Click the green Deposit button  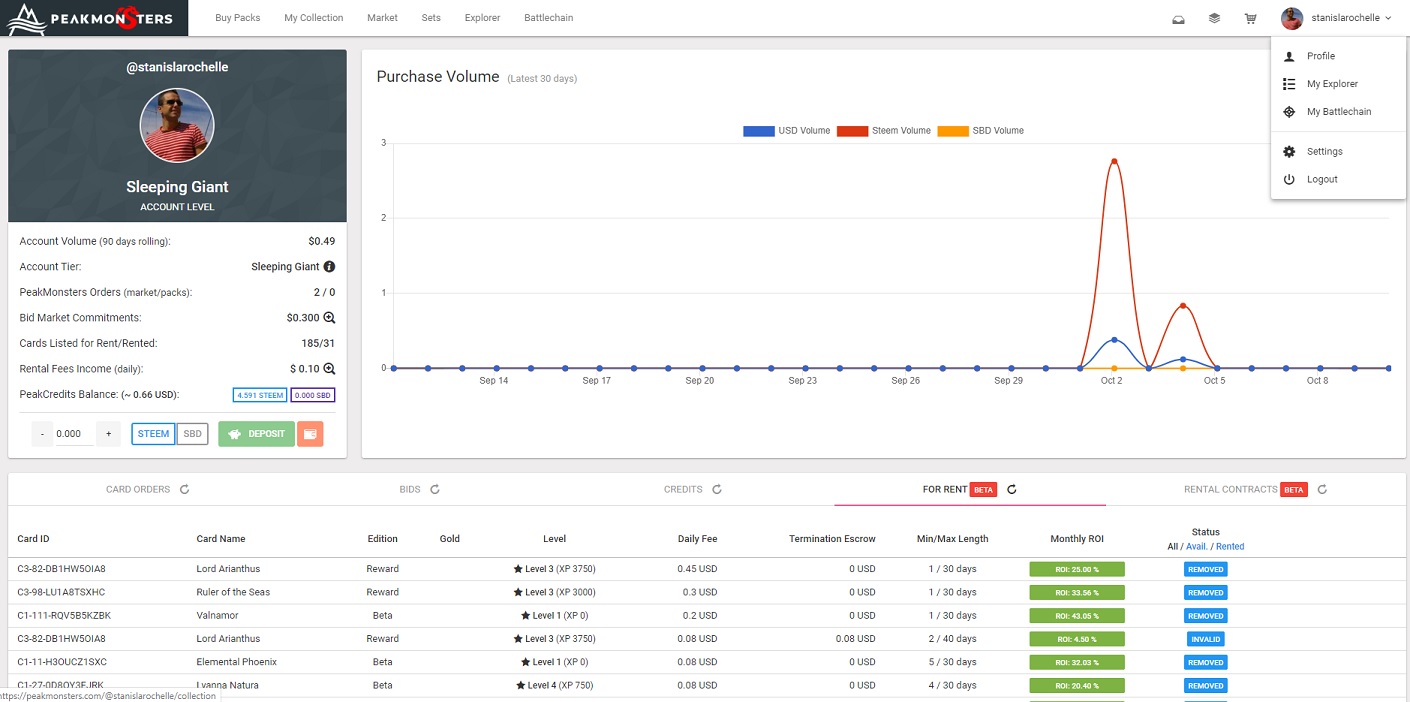(256, 434)
